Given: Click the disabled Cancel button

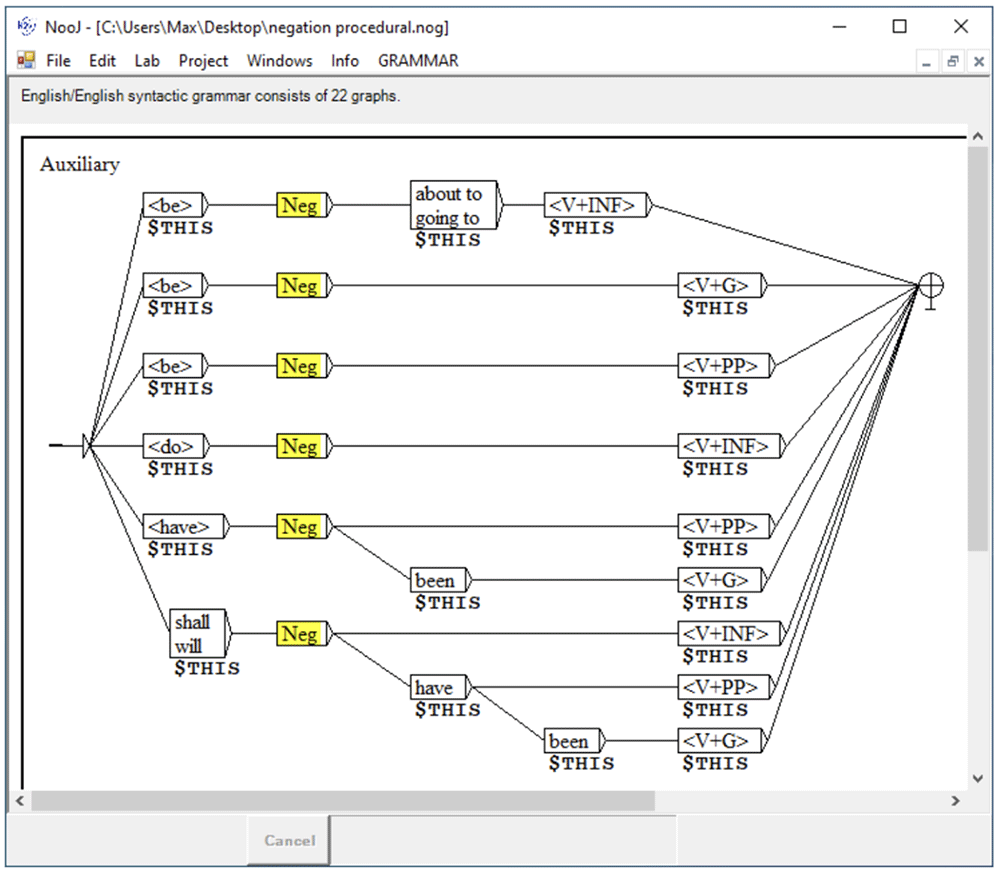Looking at the screenshot, I should click(290, 840).
